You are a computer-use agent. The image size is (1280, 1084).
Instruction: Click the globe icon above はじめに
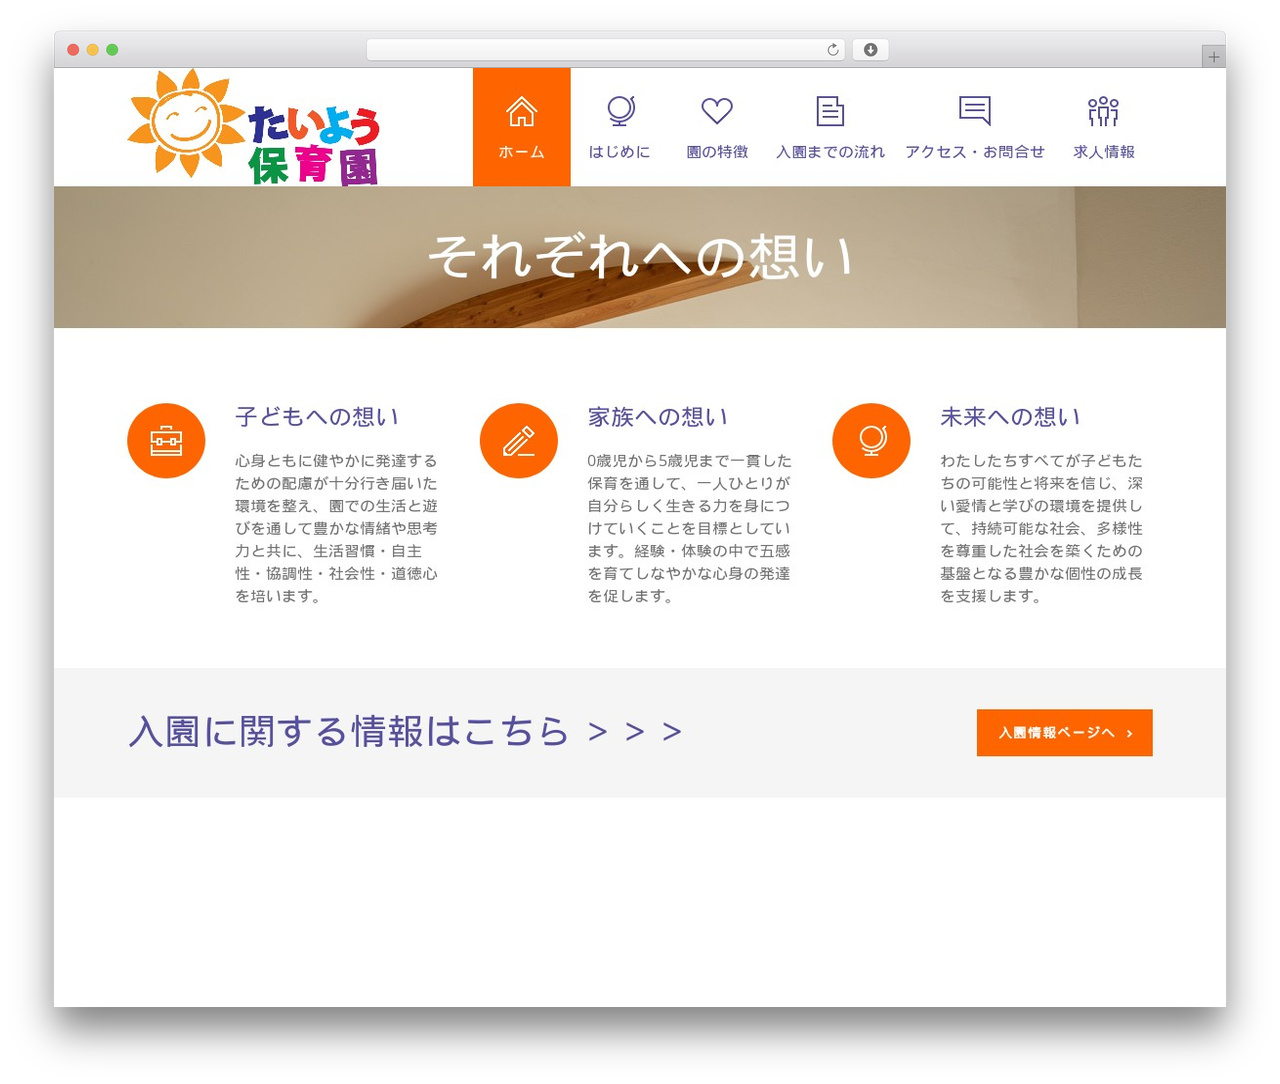coord(620,110)
